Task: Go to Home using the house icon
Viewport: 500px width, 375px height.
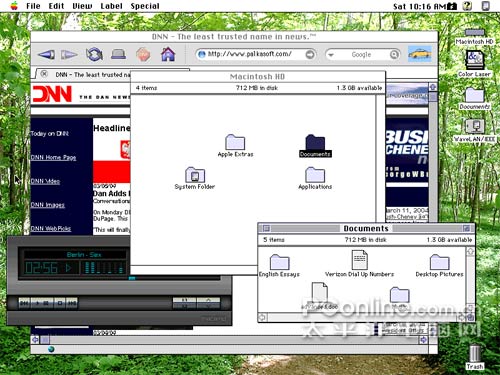Action: point(168,54)
